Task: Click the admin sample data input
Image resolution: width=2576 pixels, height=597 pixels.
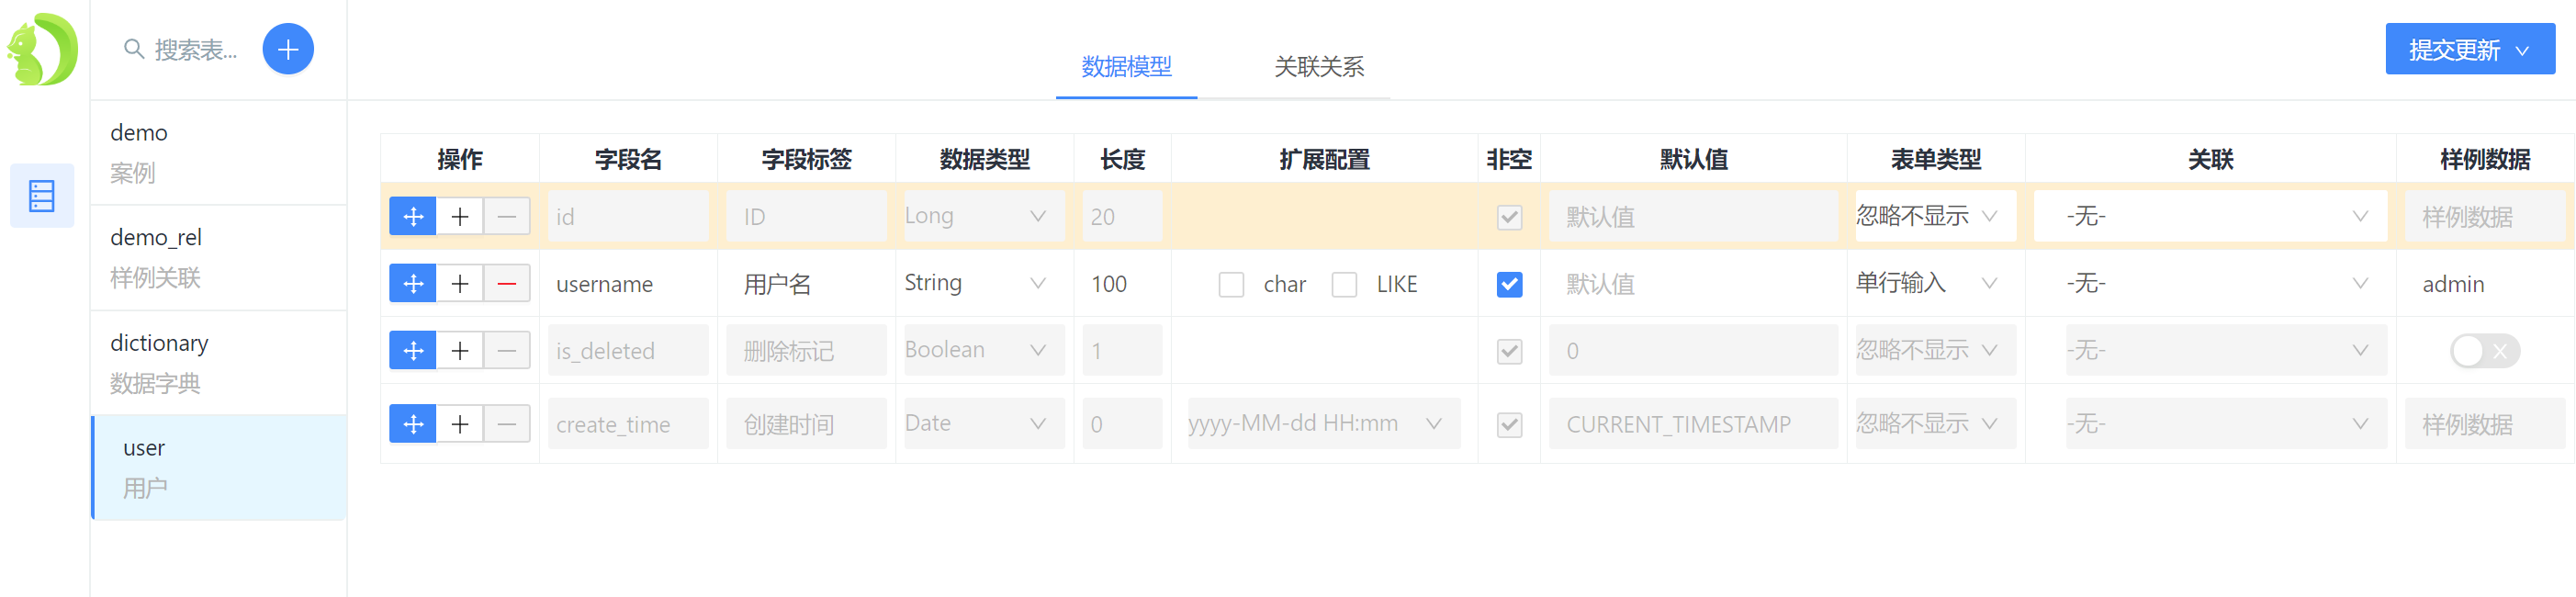Action: click(2484, 284)
